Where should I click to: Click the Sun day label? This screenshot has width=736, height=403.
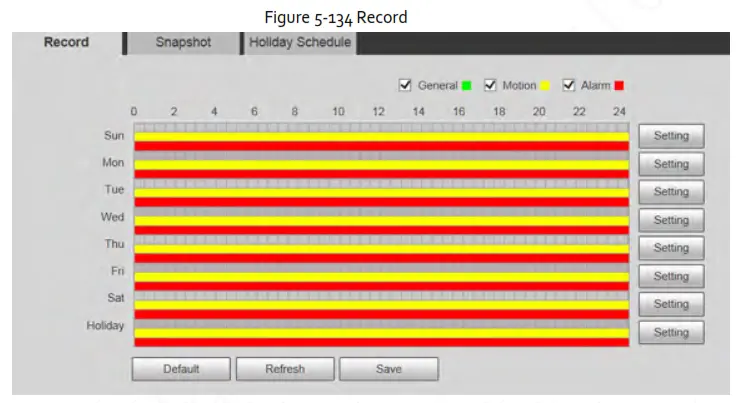pos(114,136)
